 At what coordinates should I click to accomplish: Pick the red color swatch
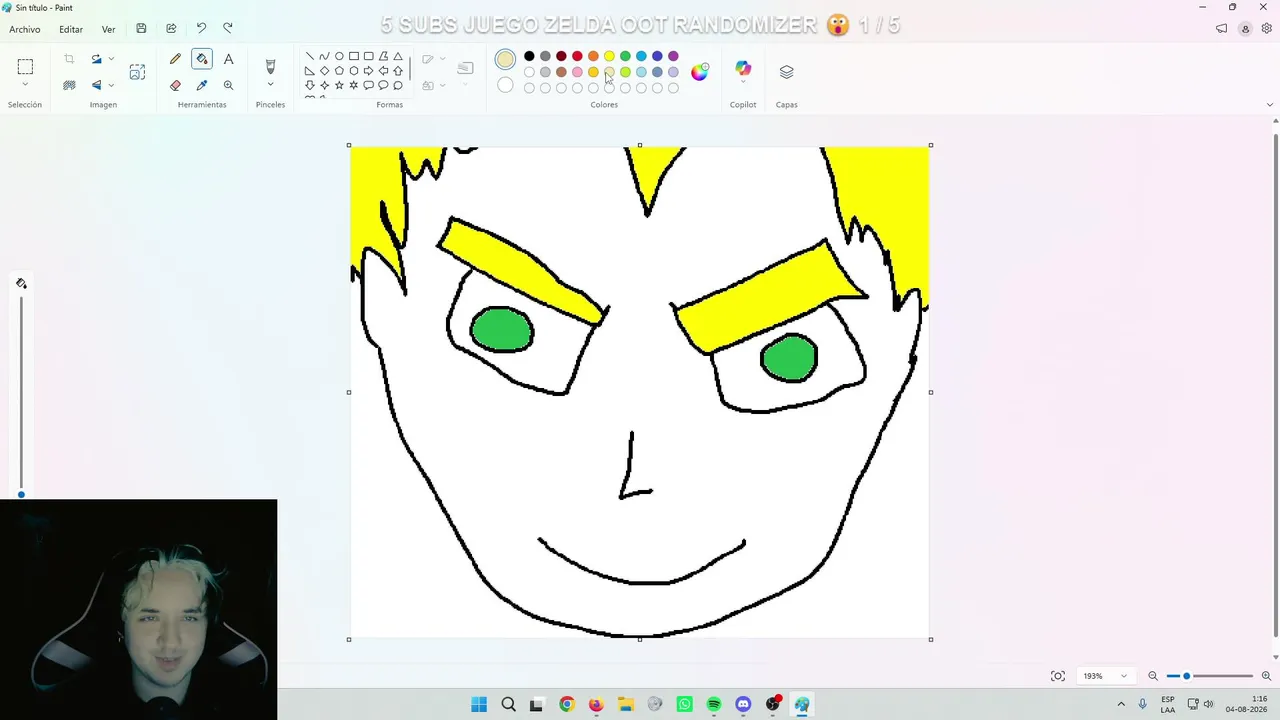coord(577,56)
